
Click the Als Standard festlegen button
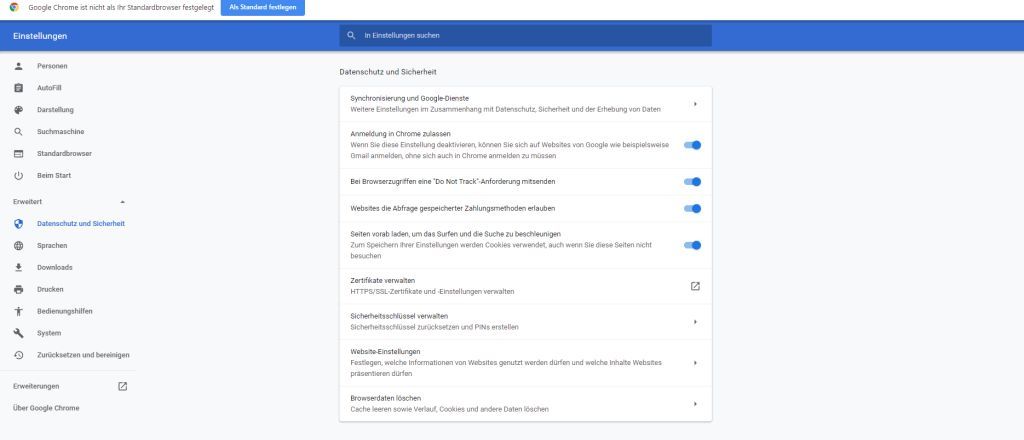[263, 7]
